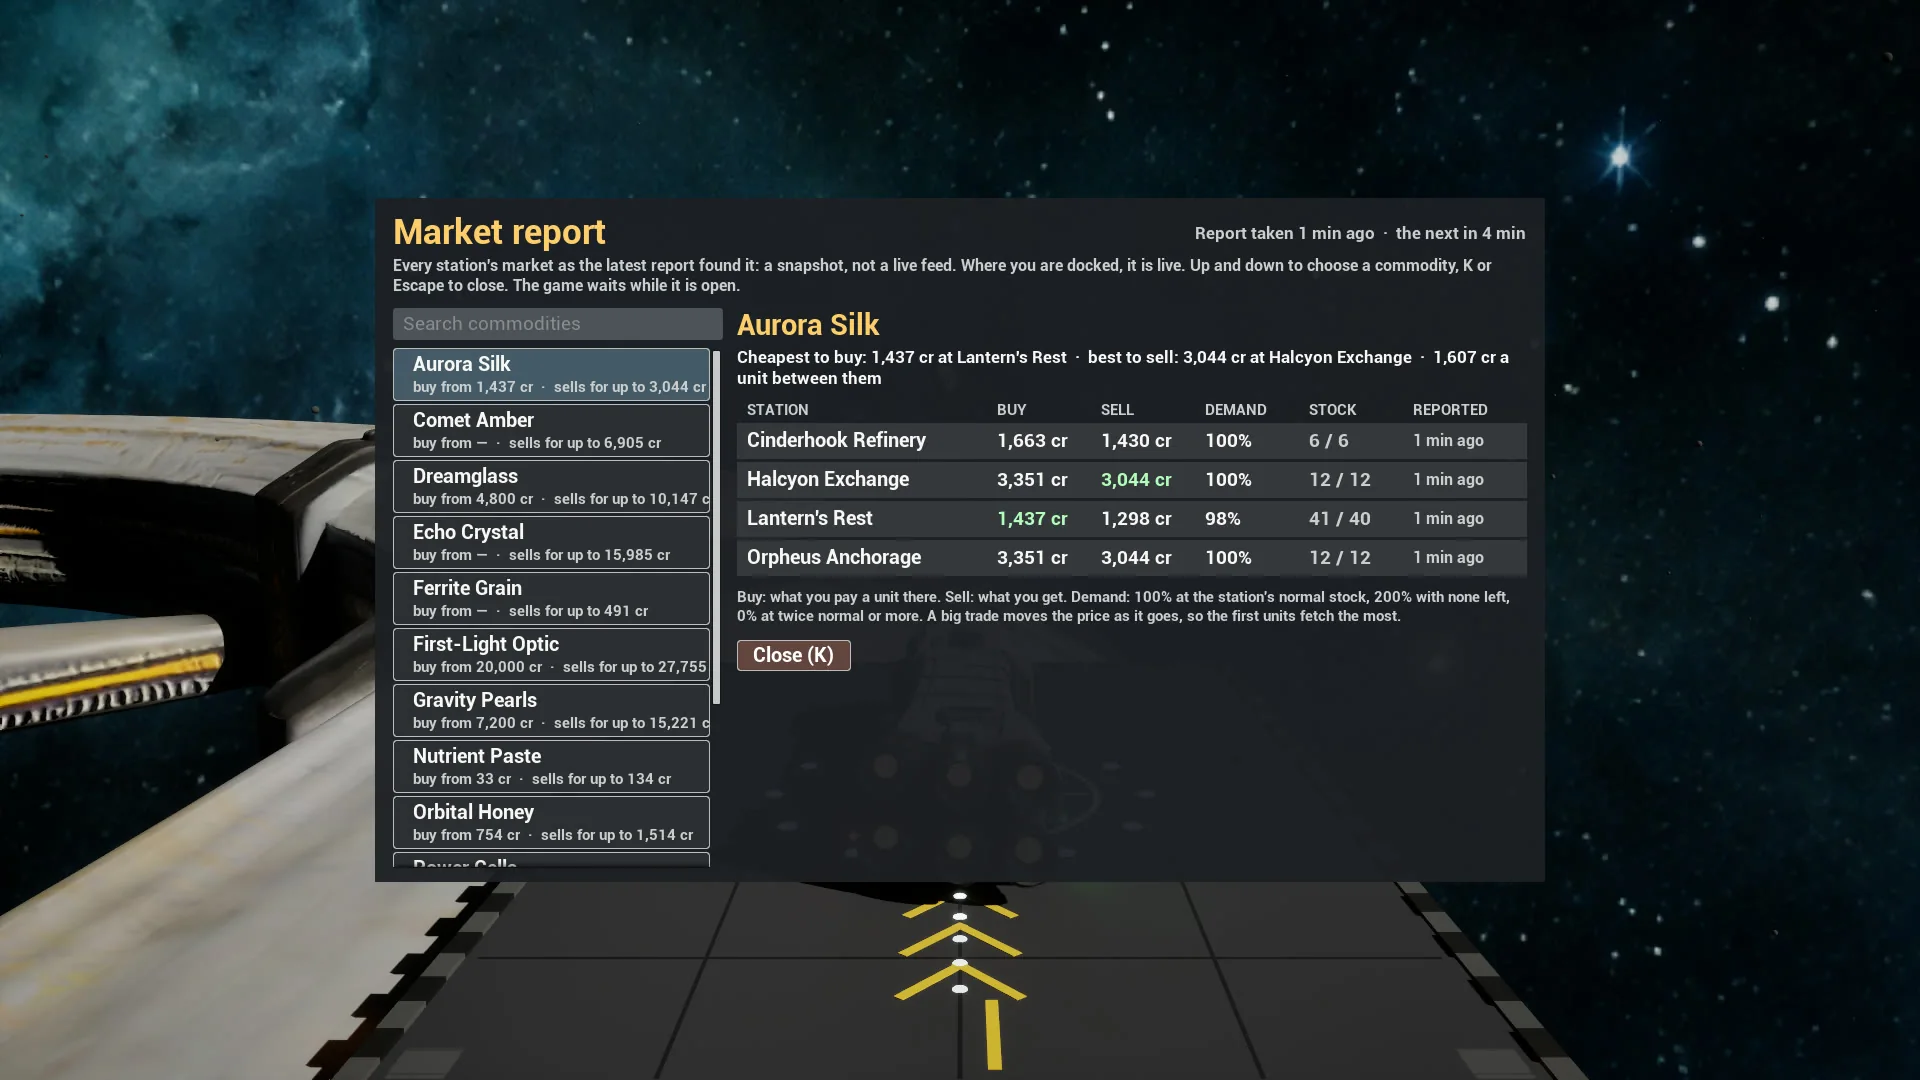Click the commodity list scrollbar
Image resolution: width=1920 pixels, height=1080 pixels.
coord(716,527)
